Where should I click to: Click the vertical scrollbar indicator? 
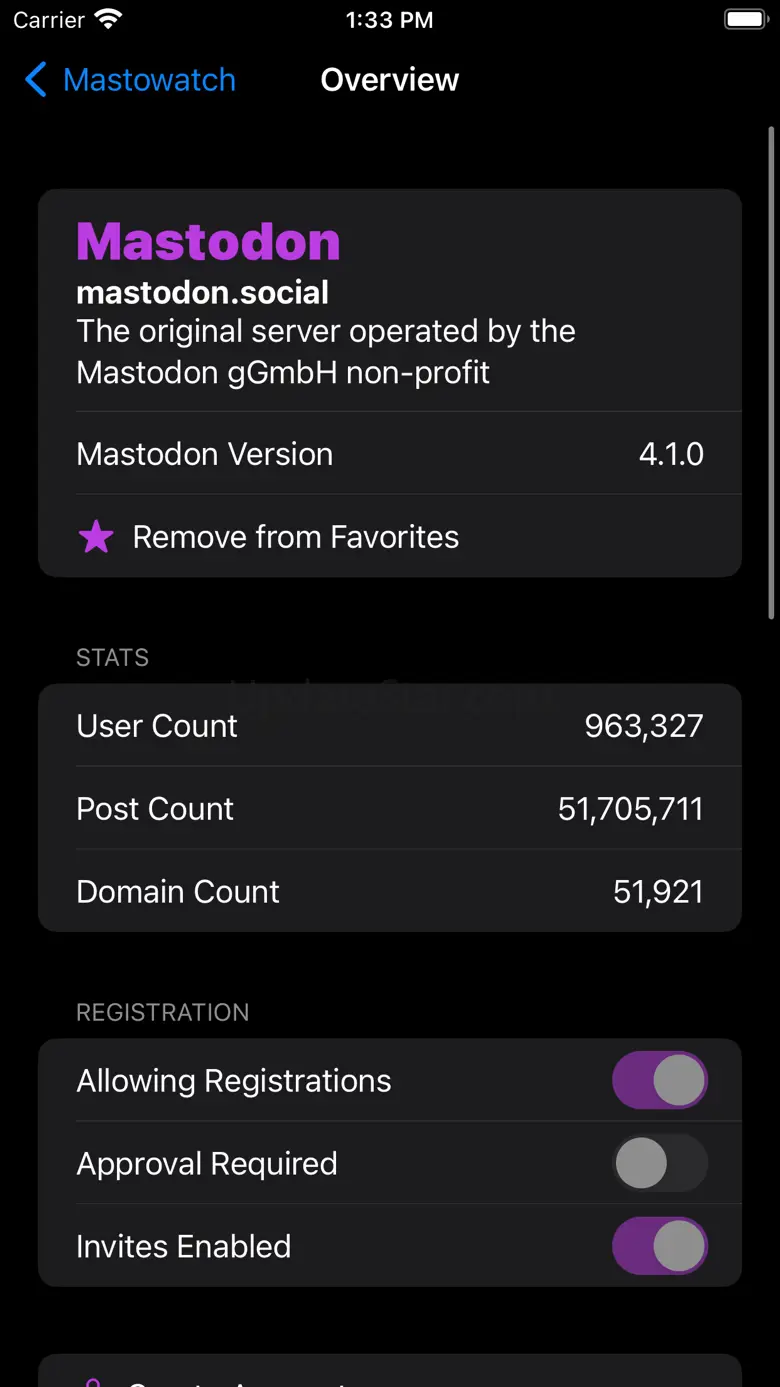tap(771, 370)
